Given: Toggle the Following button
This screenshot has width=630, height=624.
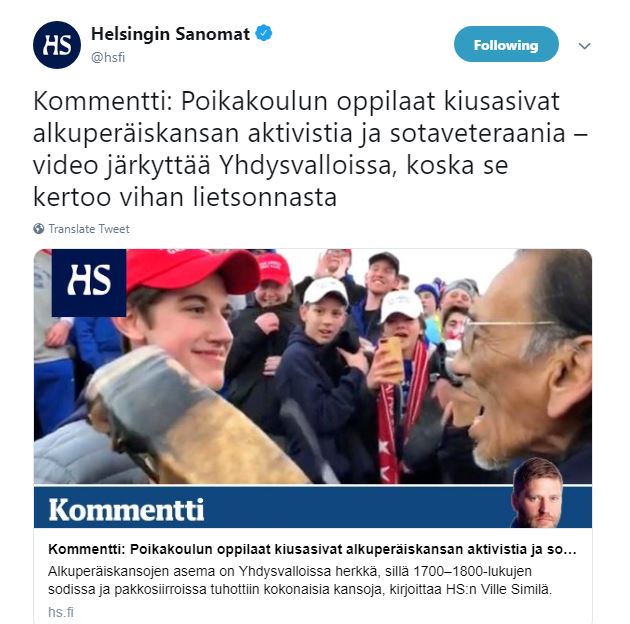Looking at the screenshot, I should (x=506, y=45).
